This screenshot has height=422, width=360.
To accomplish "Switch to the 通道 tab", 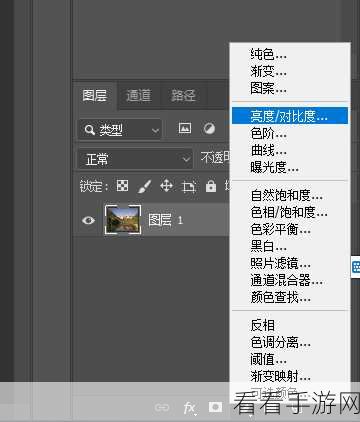I will click(x=138, y=96).
